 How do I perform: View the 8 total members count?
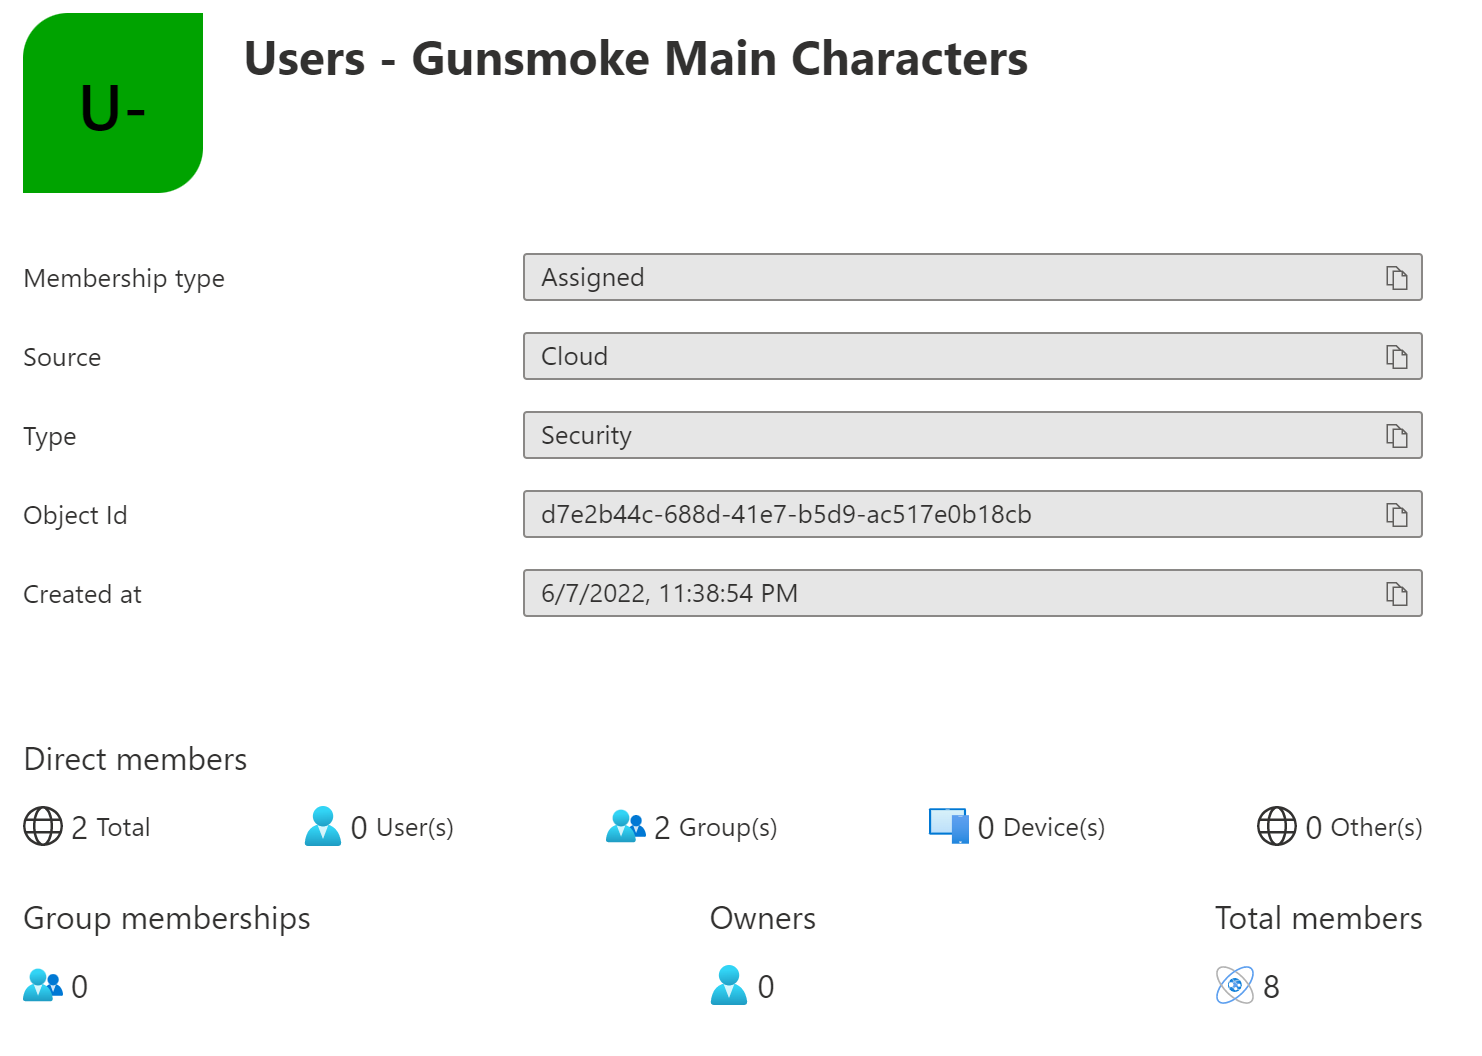tap(1271, 986)
